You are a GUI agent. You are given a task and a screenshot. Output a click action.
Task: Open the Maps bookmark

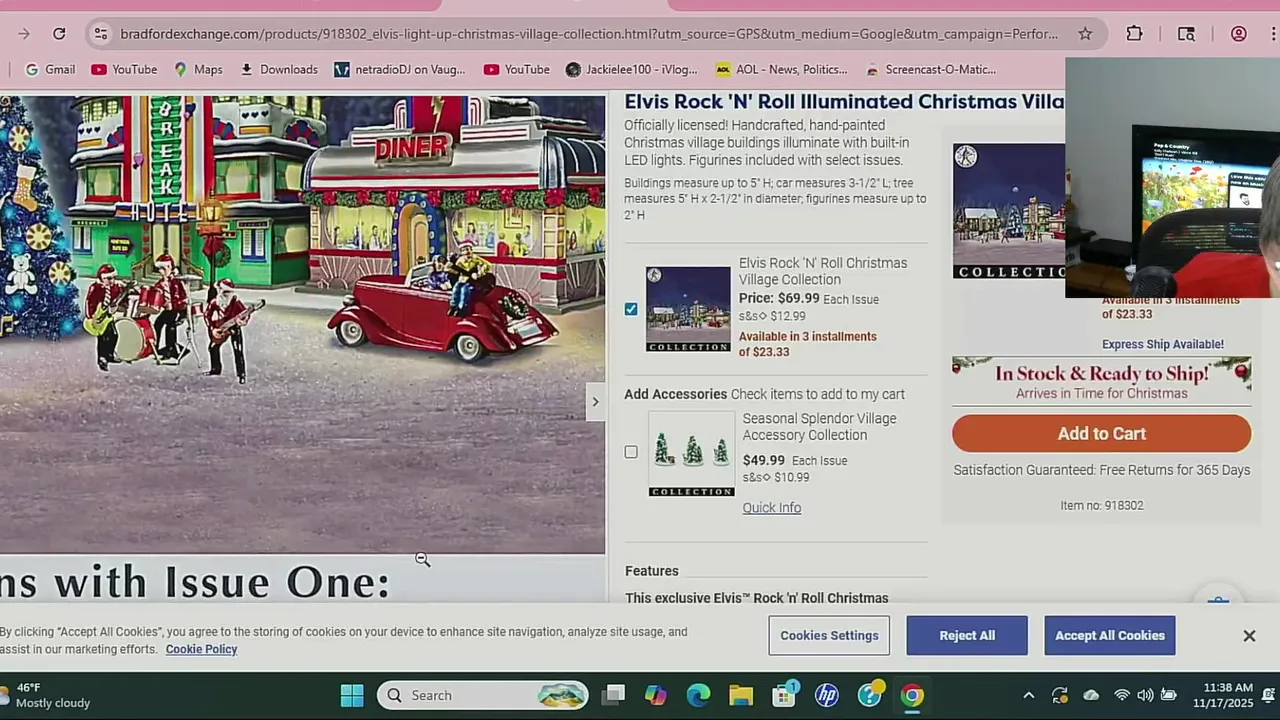(x=198, y=69)
